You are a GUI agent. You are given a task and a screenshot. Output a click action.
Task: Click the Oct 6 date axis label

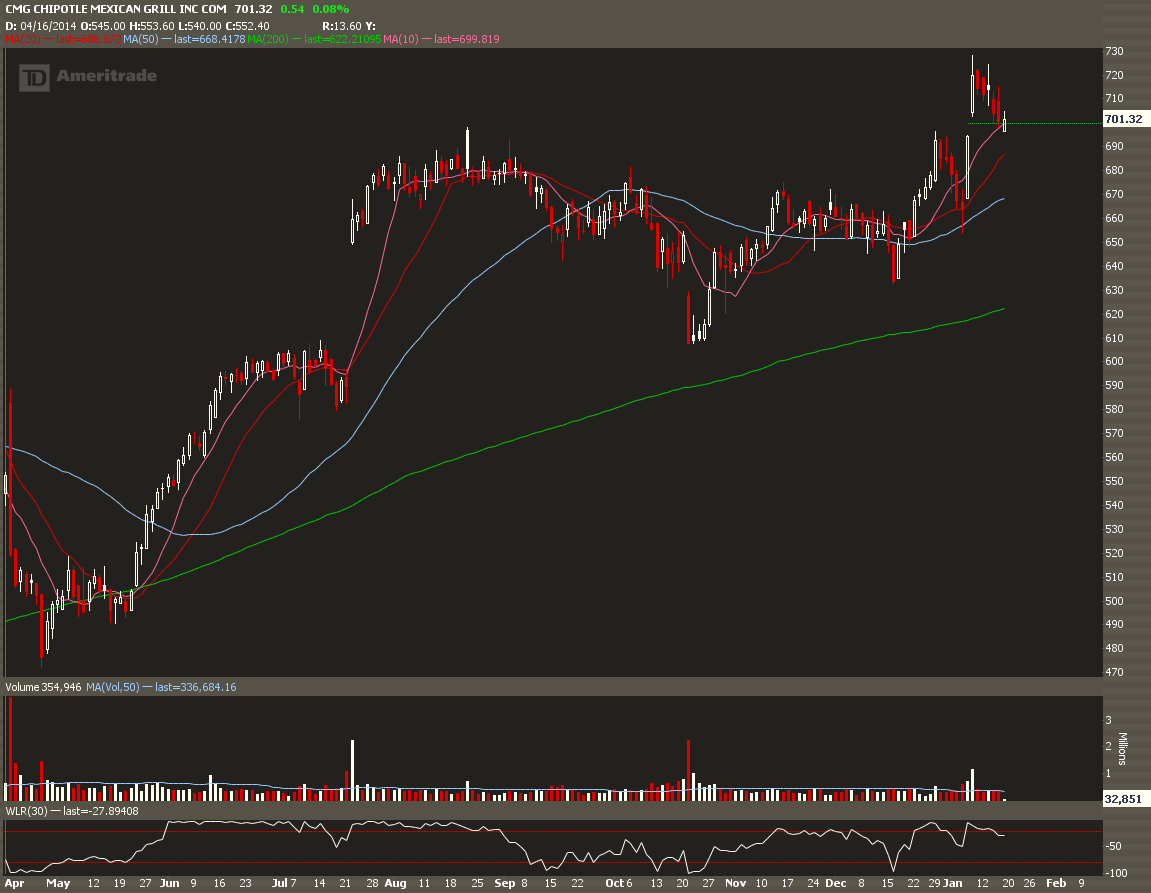pyautogui.click(x=619, y=883)
